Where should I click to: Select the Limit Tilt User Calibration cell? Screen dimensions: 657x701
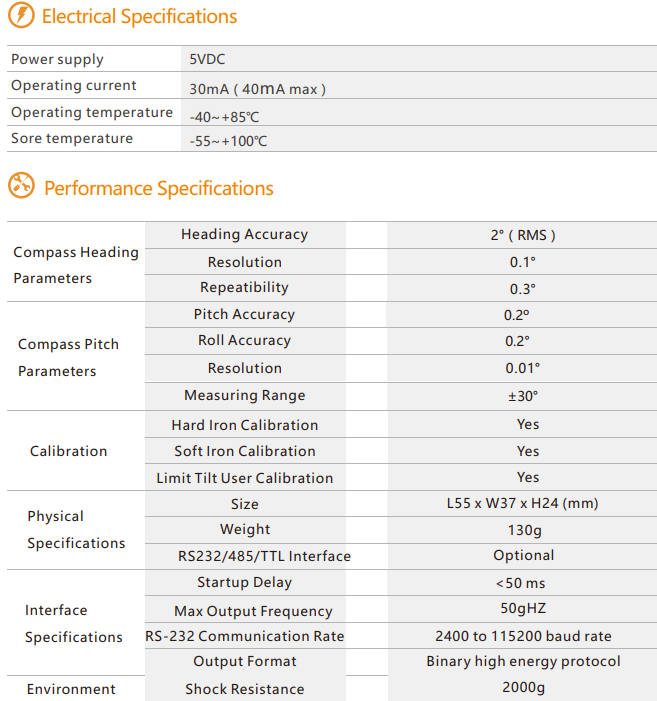click(244, 478)
